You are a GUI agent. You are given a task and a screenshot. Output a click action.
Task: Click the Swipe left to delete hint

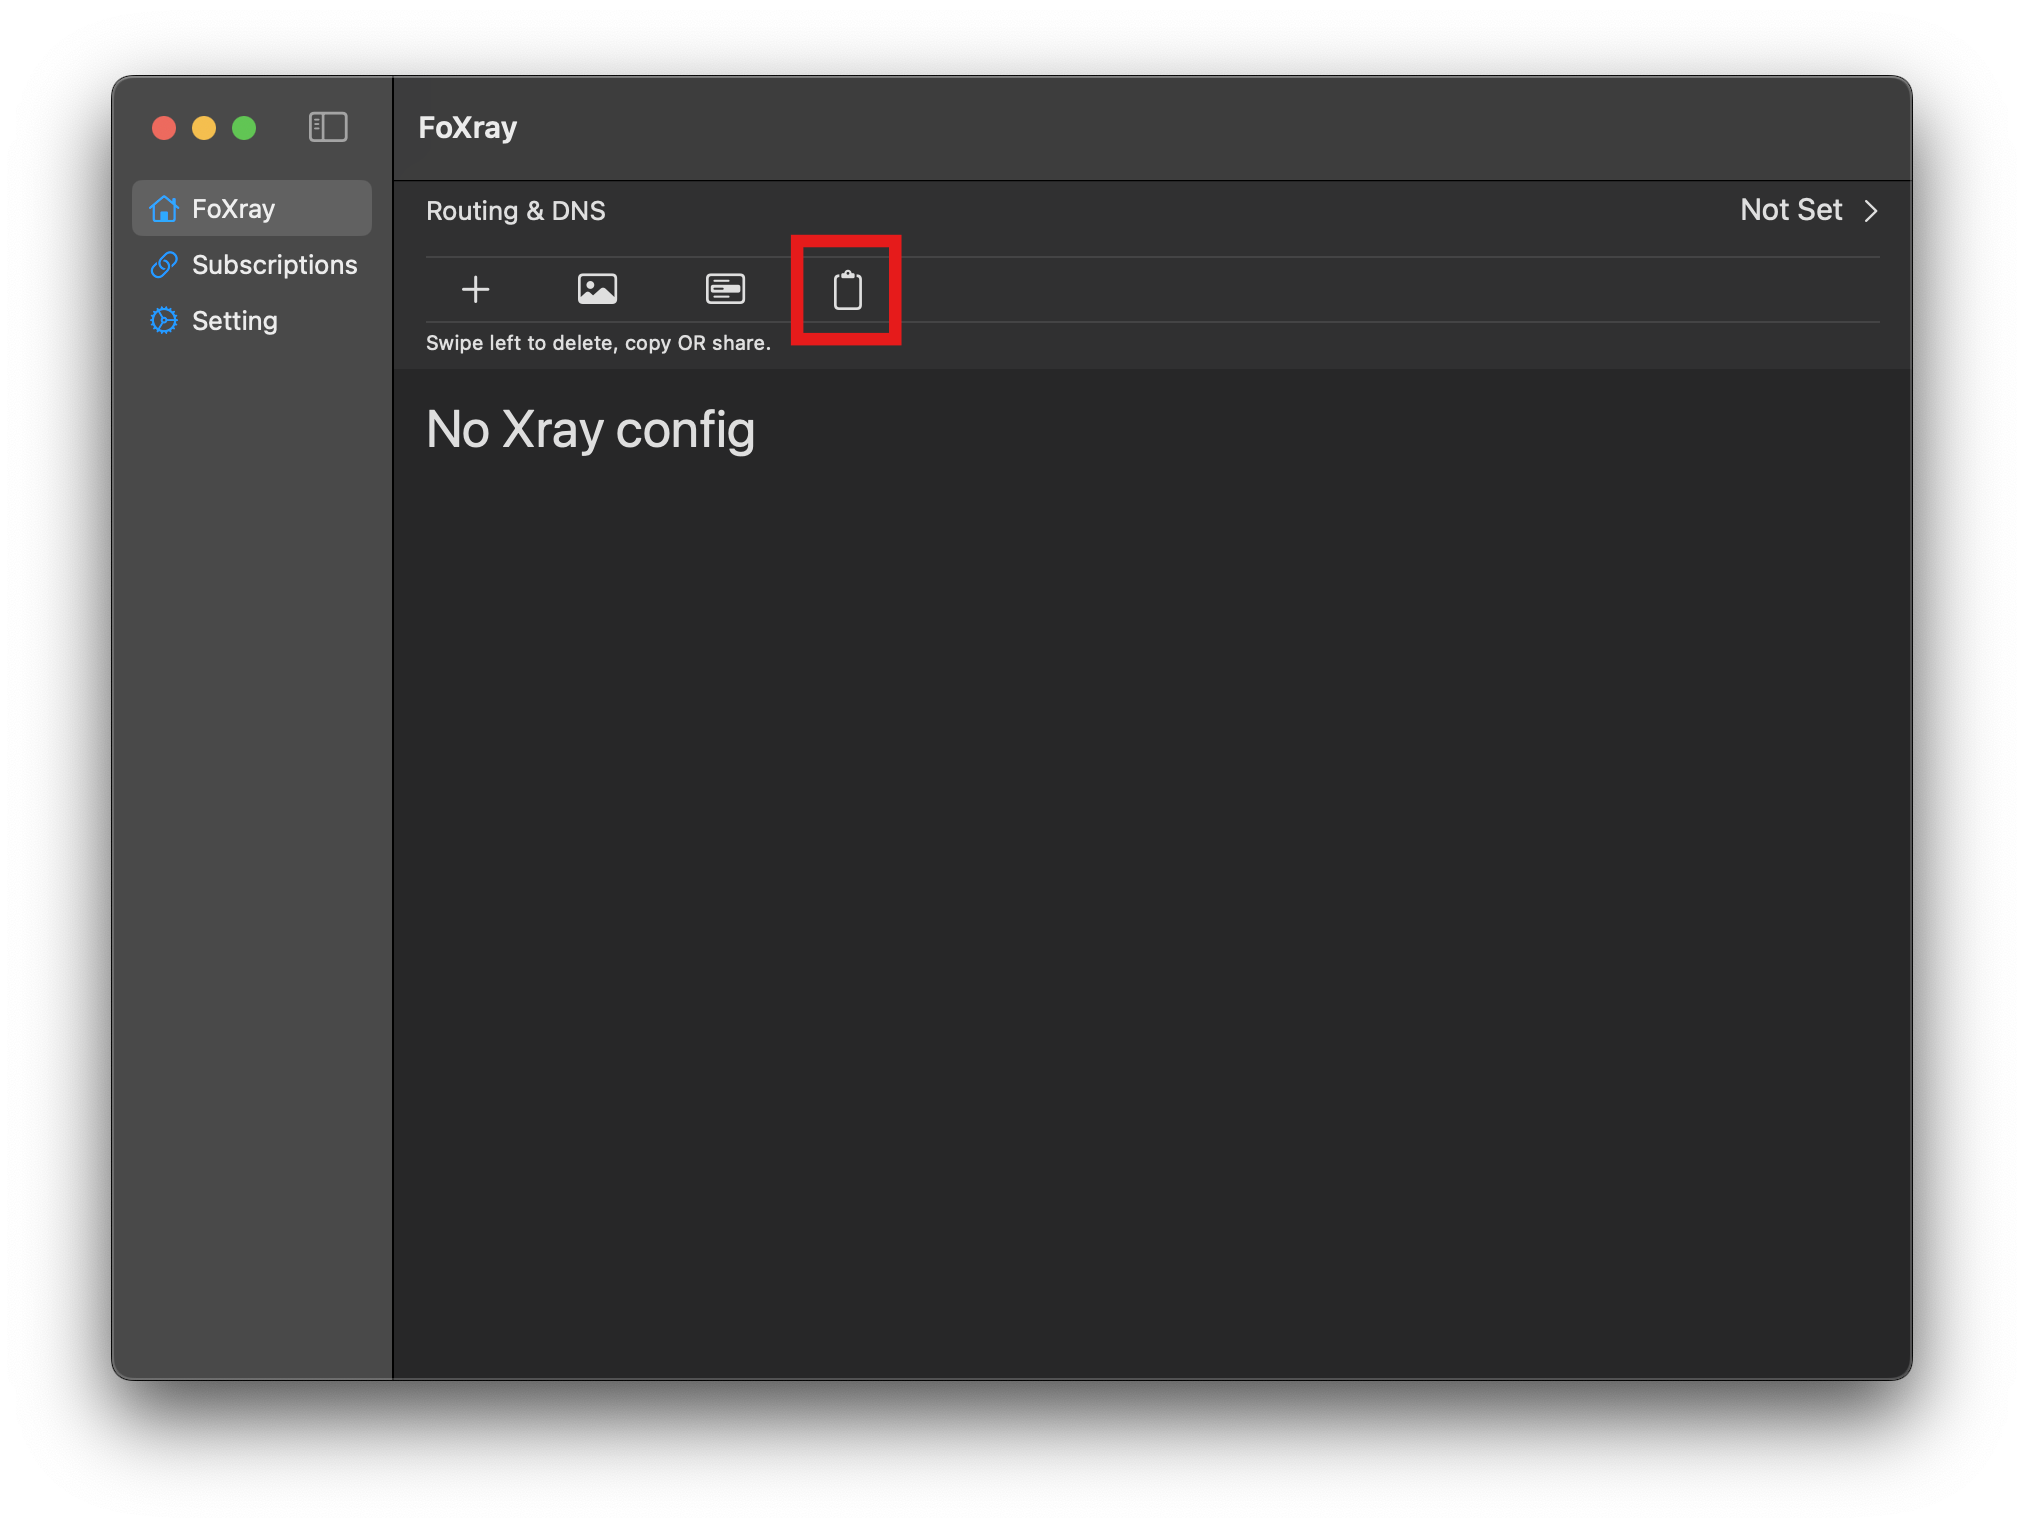tap(598, 343)
